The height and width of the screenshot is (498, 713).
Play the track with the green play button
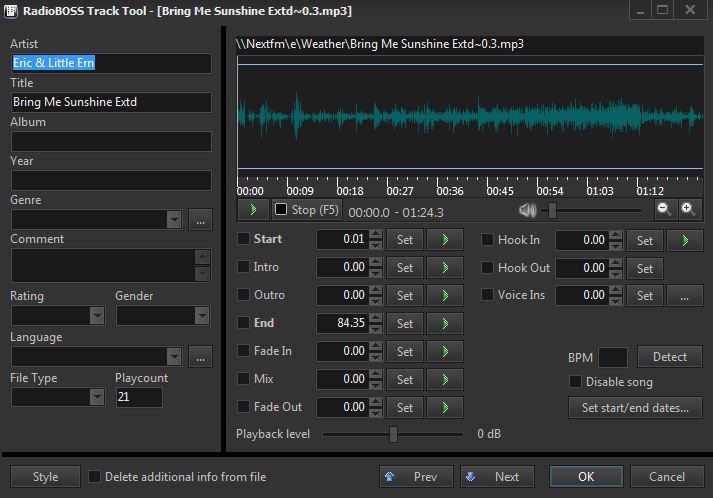click(253, 210)
